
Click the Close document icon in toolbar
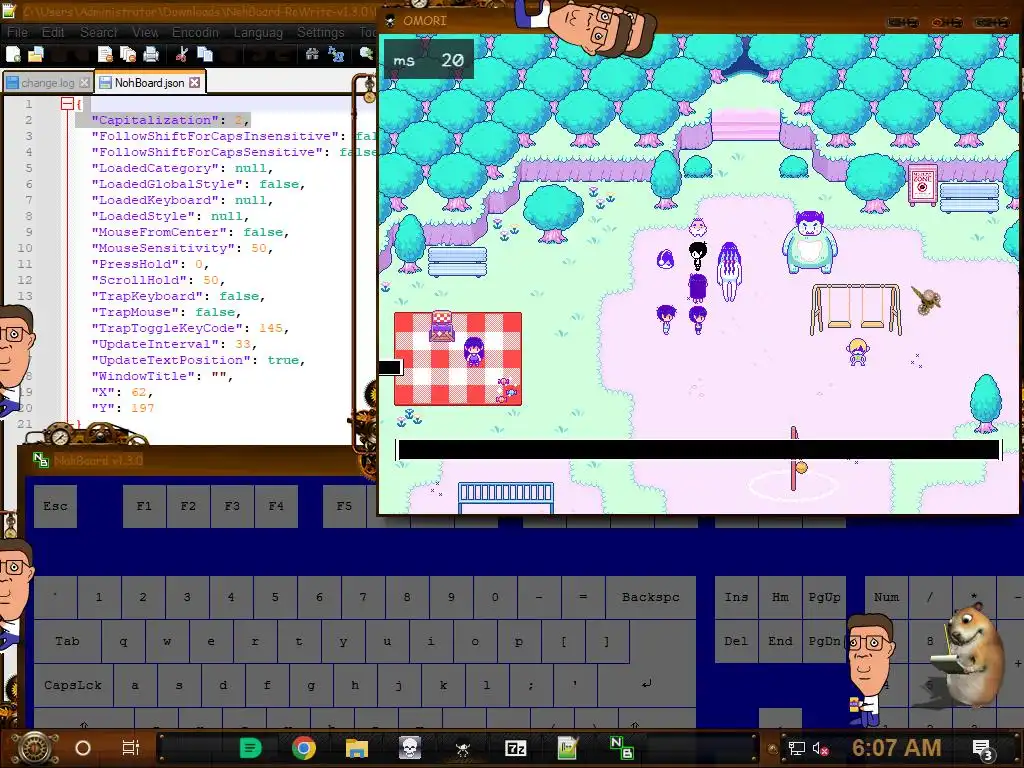(105, 55)
